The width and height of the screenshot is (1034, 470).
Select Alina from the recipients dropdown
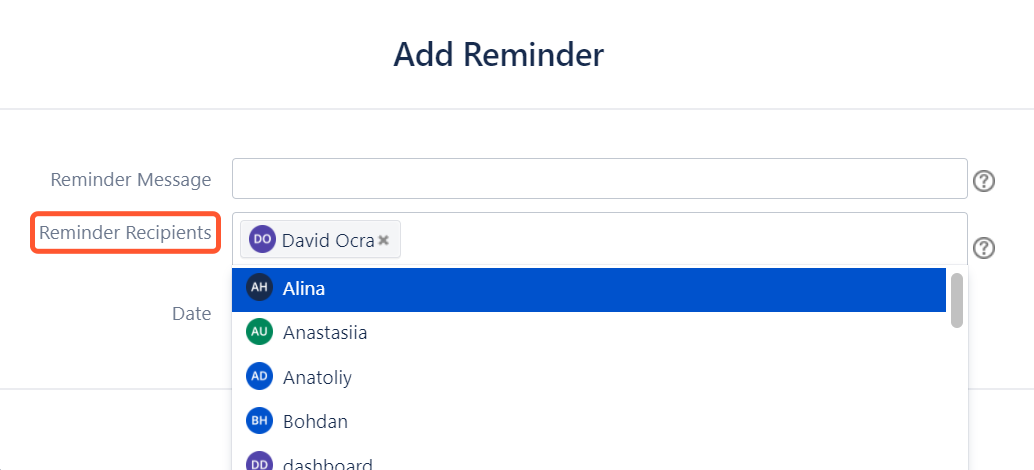pos(304,289)
